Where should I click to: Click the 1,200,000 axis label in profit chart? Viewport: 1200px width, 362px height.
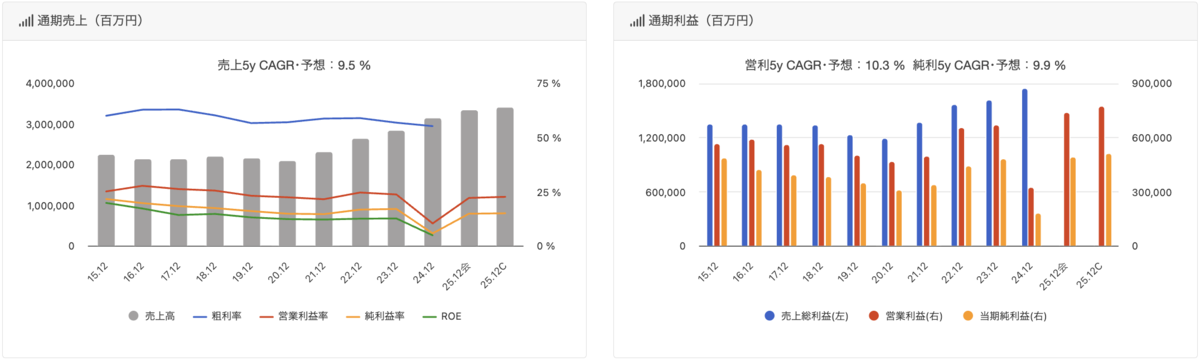661,138
